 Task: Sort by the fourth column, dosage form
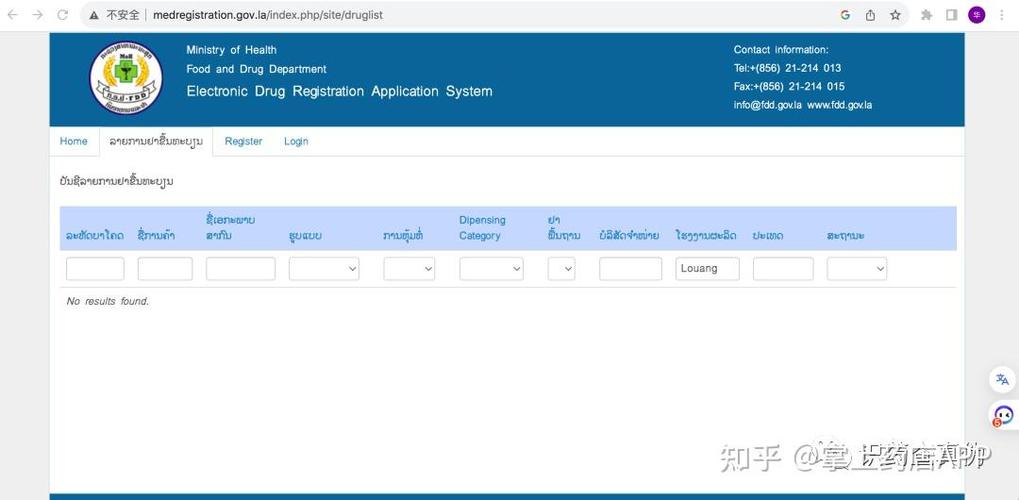pyautogui.click(x=305, y=235)
